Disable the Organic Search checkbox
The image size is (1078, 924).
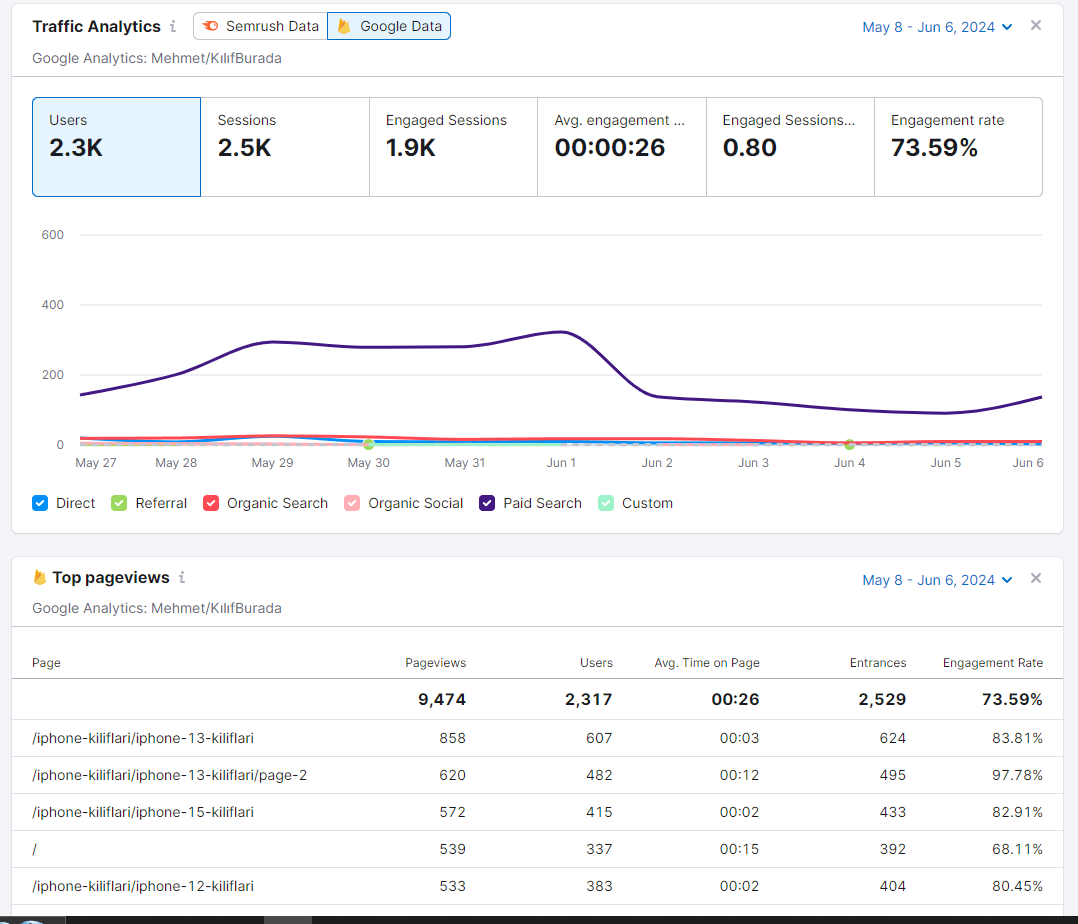211,503
